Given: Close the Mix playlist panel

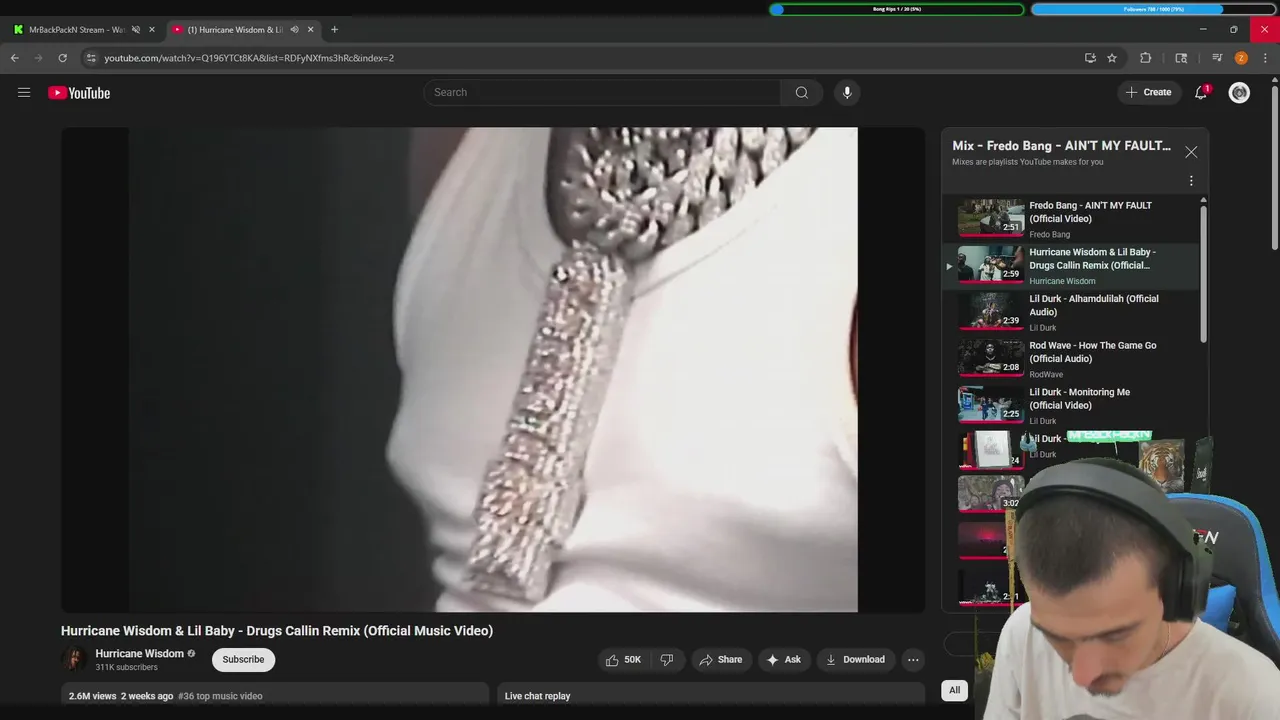Looking at the screenshot, I should pos(1191,152).
